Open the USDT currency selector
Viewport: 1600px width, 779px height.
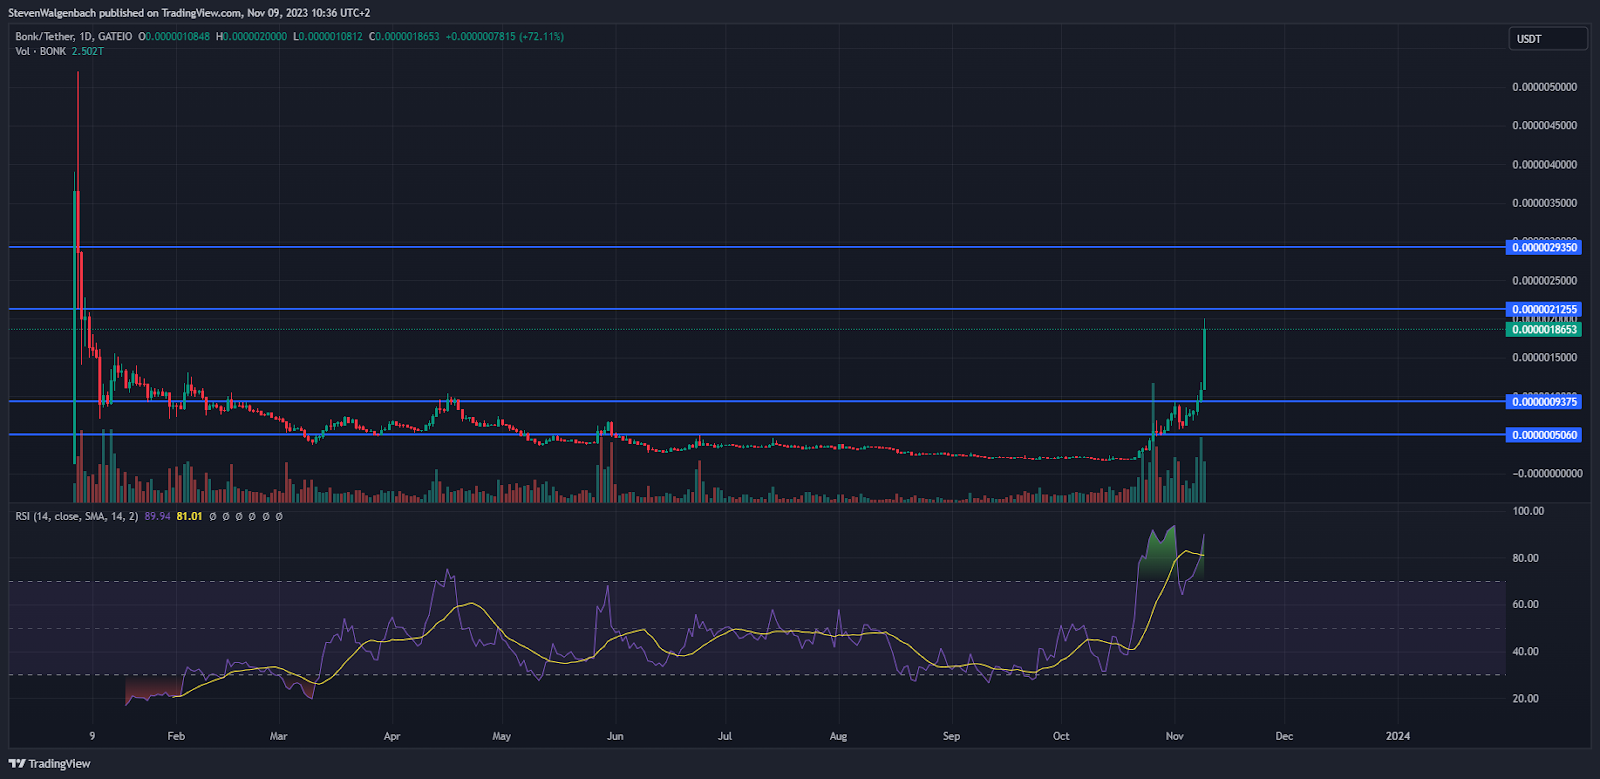coord(1546,39)
